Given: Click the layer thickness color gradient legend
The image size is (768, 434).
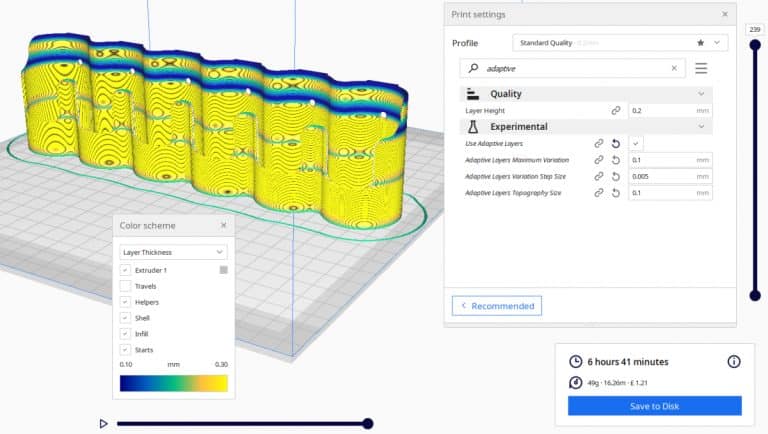Looking at the screenshot, I should pos(173,383).
